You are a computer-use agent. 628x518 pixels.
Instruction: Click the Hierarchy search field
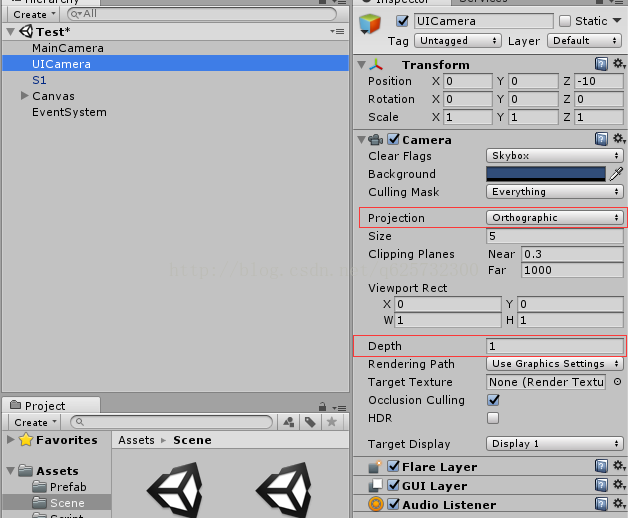(x=202, y=14)
